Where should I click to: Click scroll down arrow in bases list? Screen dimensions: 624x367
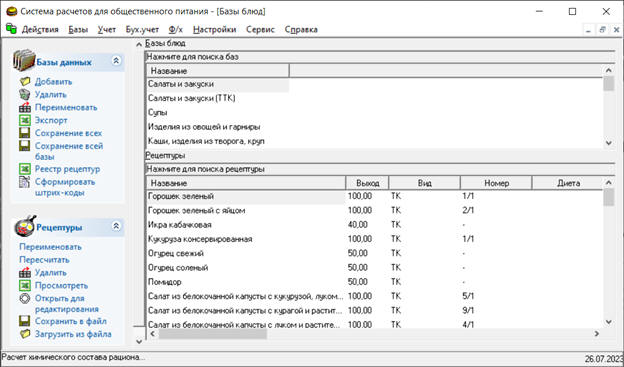tap(609, 143)
